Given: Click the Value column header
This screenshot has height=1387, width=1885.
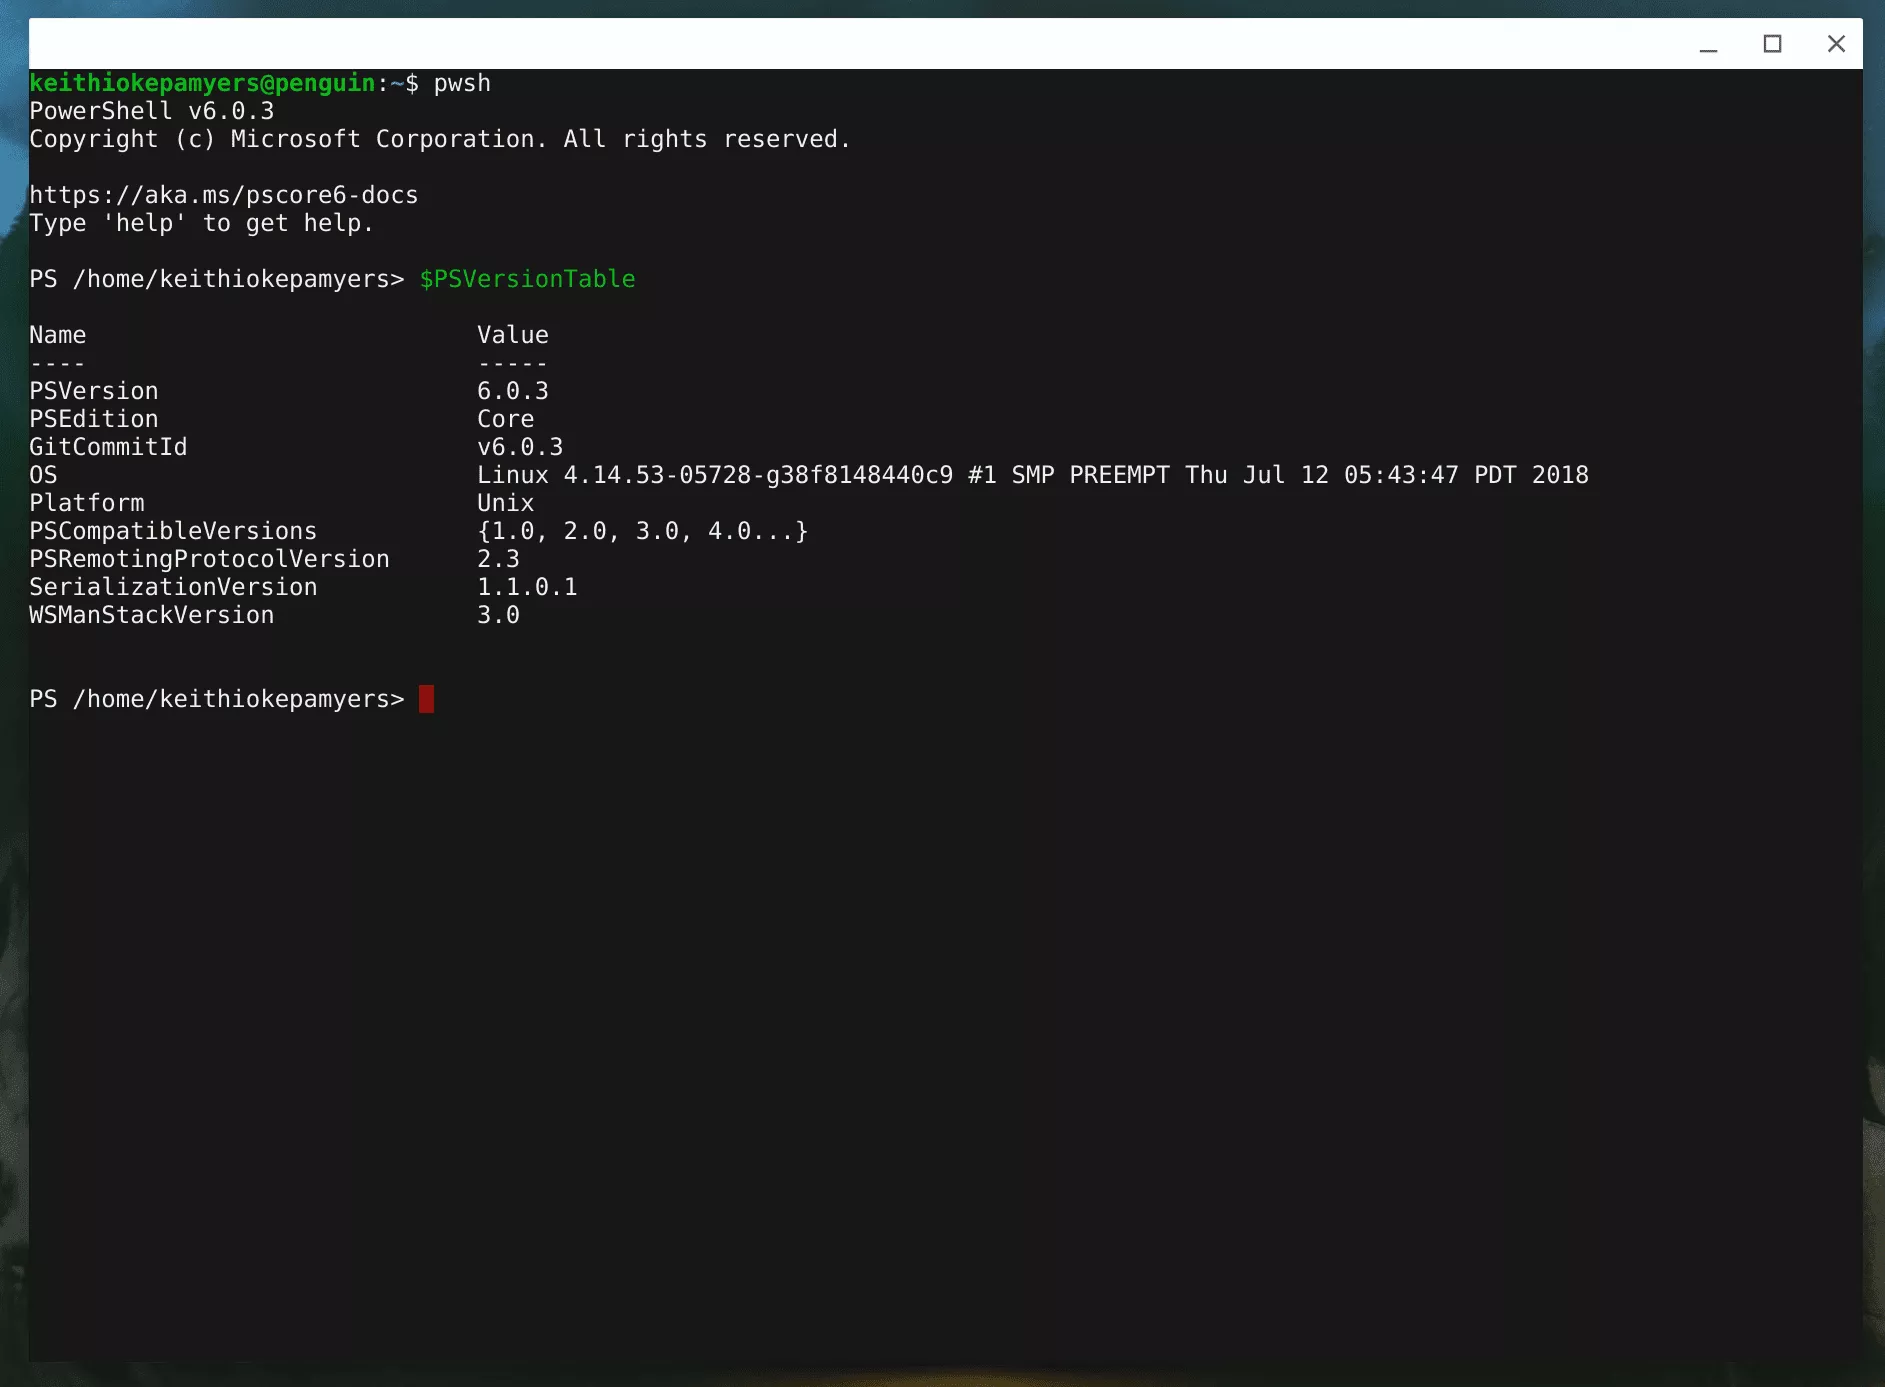Looking at the screenshot, I should click(x=512, y=335).
